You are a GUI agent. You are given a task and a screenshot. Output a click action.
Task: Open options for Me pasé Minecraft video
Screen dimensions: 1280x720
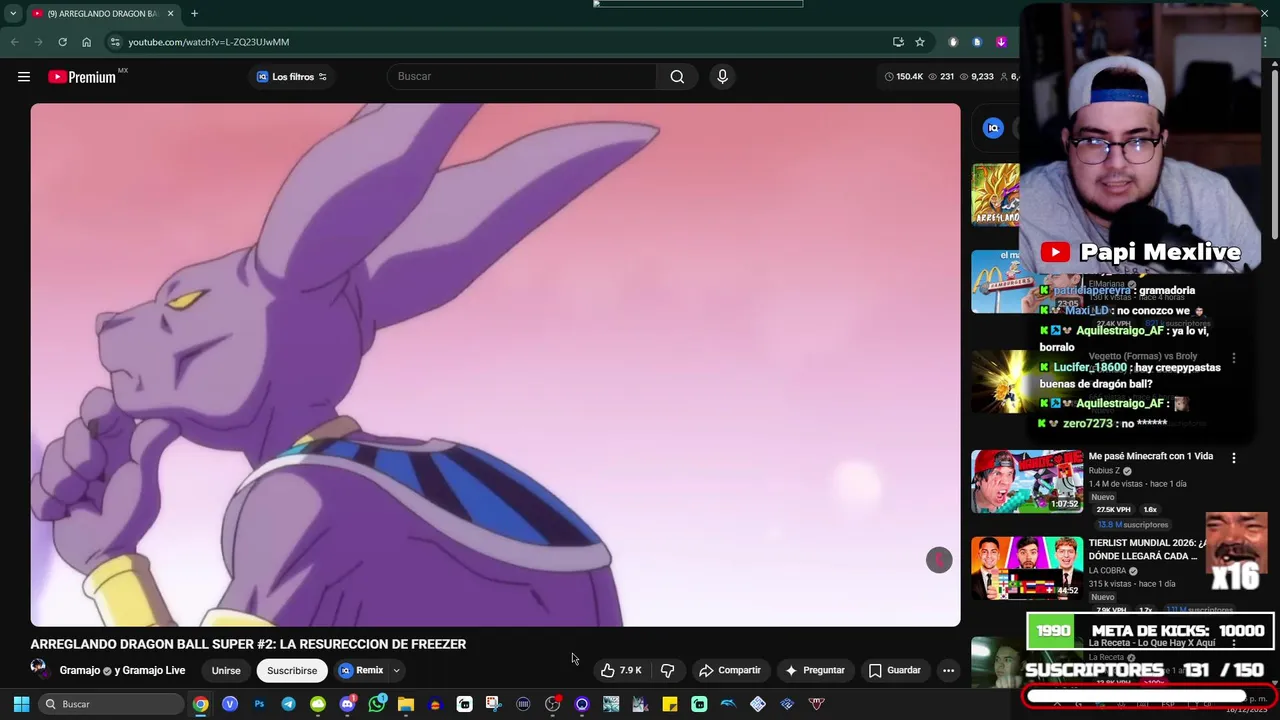[1233, 458]
